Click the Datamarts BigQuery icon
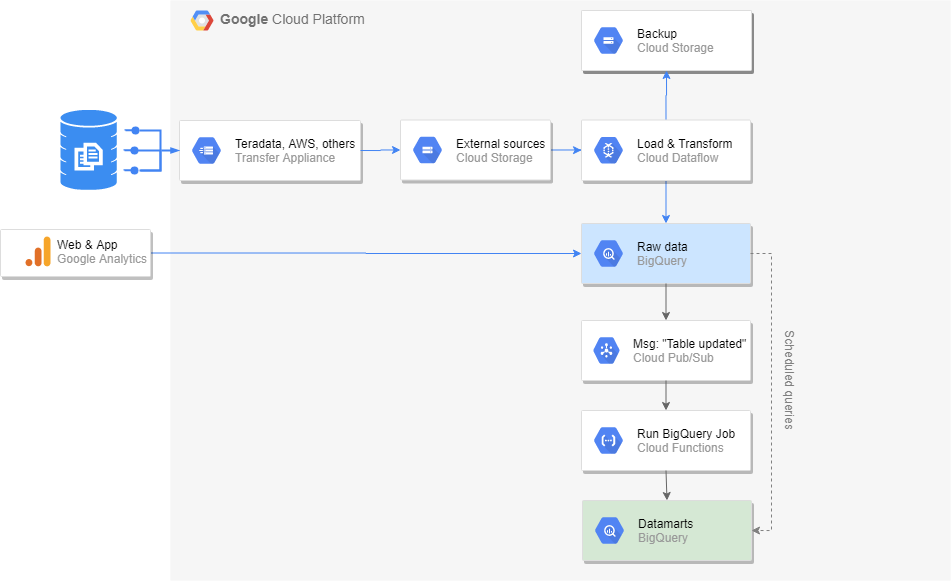This screenshot has width=952, height=582. pos(608,531)
